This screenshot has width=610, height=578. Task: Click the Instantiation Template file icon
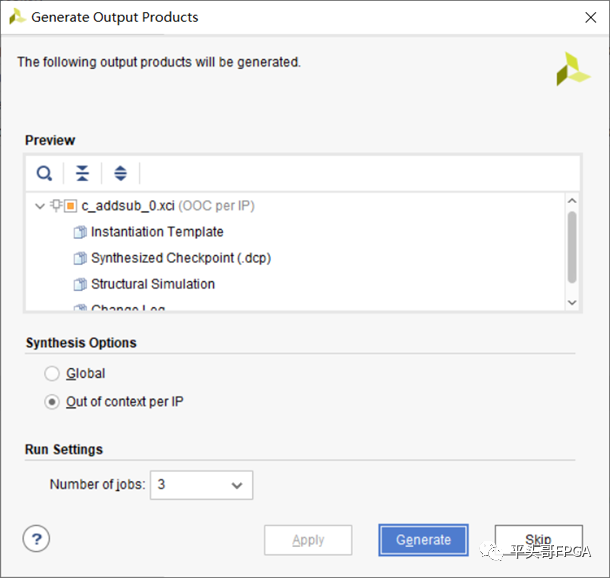coord(80,232)
